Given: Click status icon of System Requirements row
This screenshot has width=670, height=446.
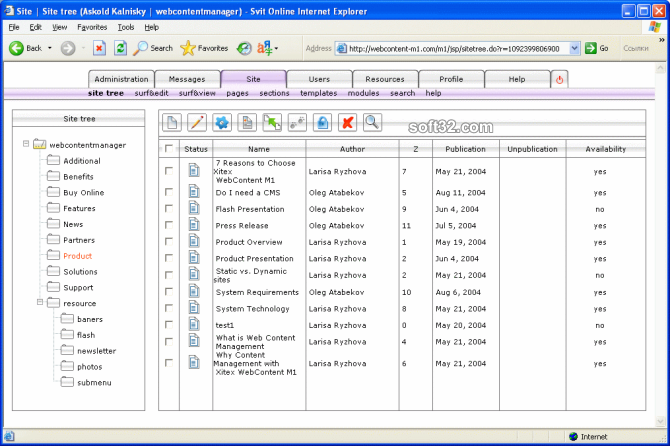Looking at the screenshot, I should 194,291.
